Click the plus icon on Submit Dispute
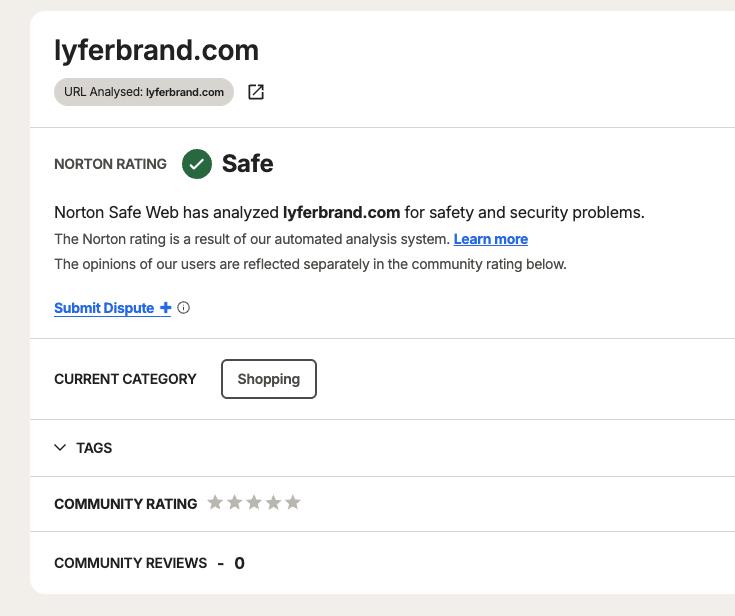The height and width of the screenshot is (616, 735). (165, 308)
